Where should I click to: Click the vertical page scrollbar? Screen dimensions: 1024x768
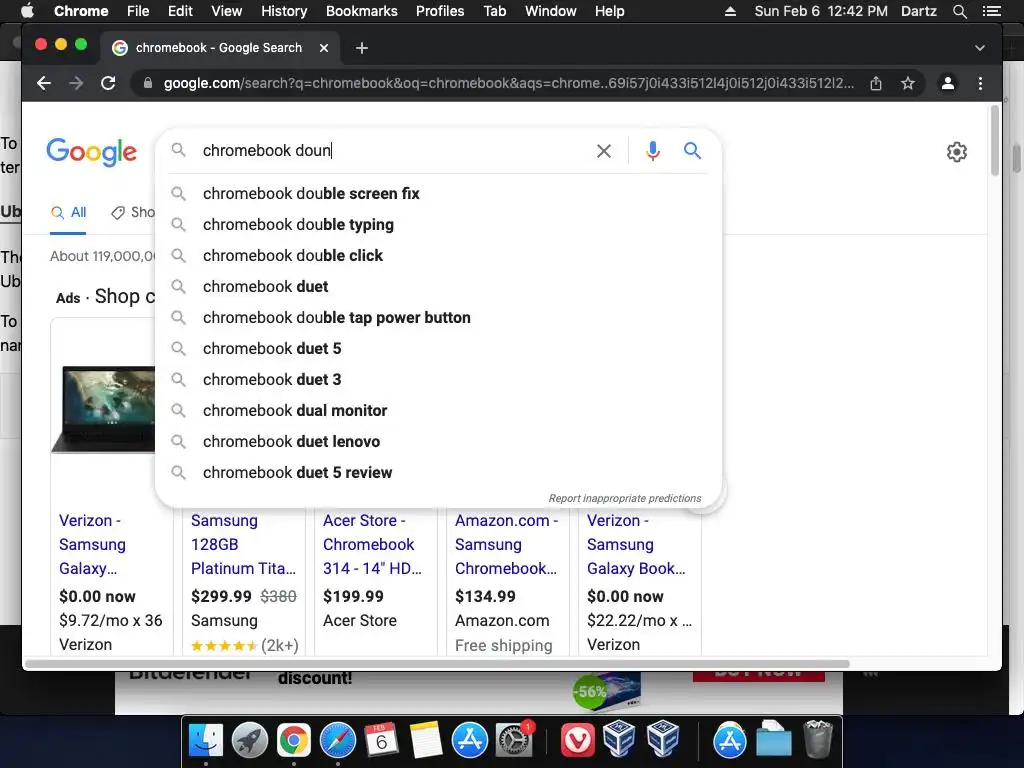click(x=995, y=140)
